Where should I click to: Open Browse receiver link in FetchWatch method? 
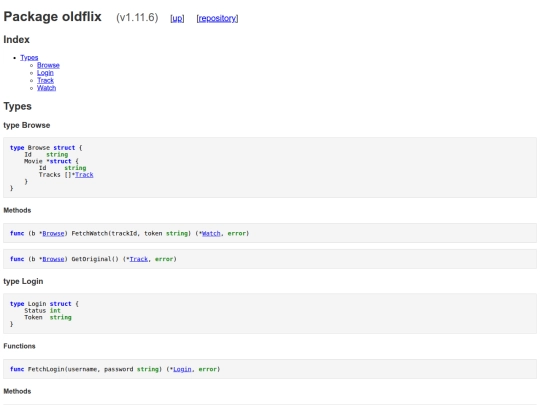53,233
